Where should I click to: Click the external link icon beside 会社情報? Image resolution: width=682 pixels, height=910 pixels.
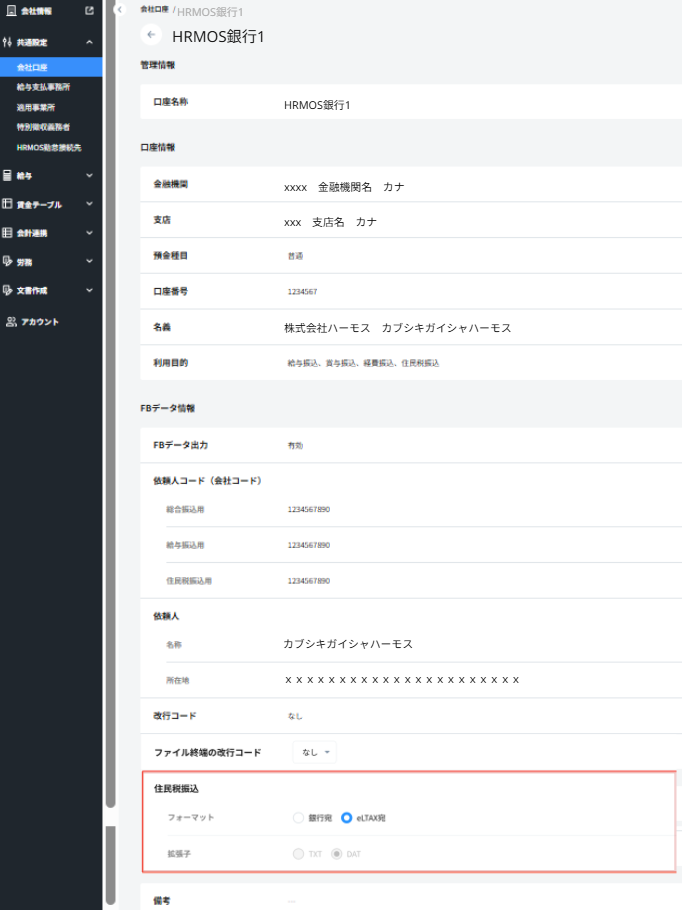[x=90, y=11]
